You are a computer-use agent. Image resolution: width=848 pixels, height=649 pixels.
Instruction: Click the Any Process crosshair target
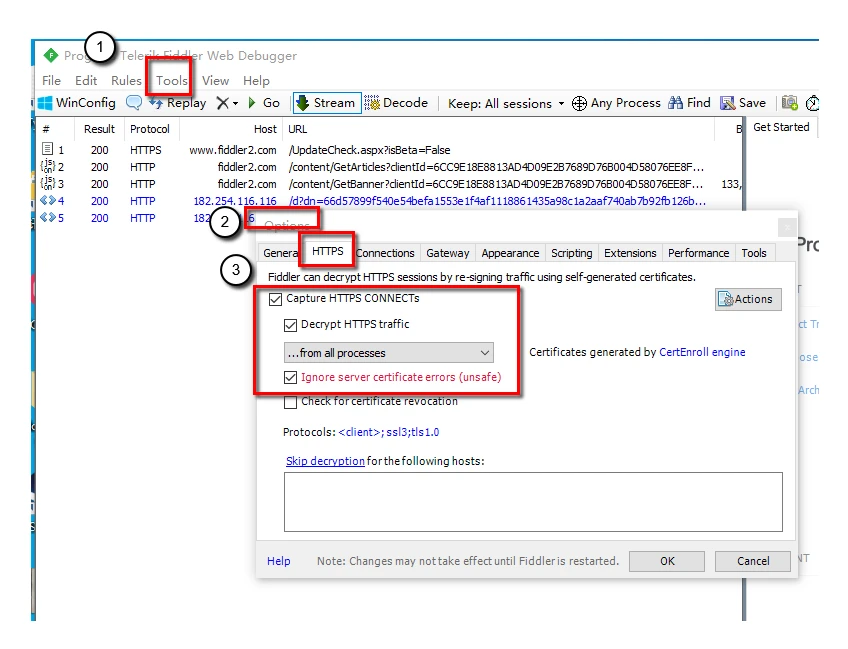pyautogui.click(x=579, y=103)
